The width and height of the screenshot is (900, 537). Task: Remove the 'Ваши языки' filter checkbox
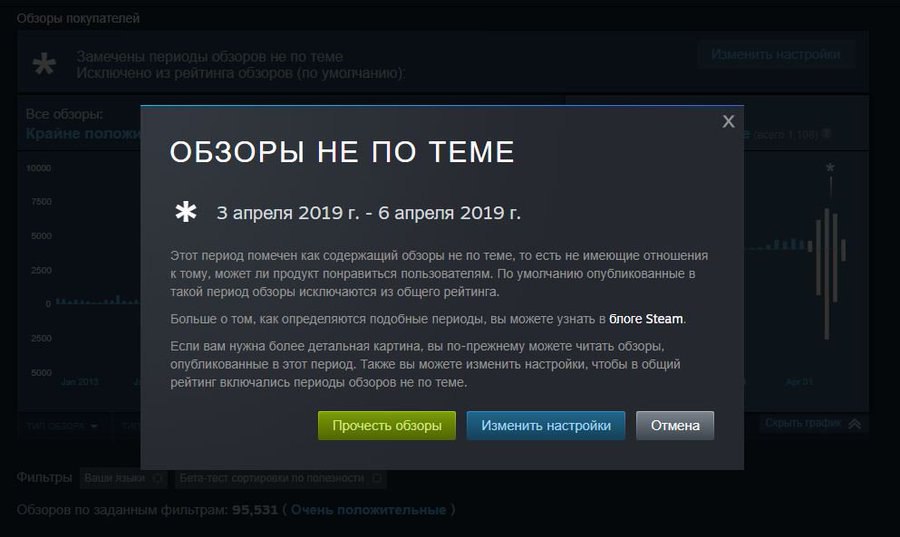click(157, 478)
